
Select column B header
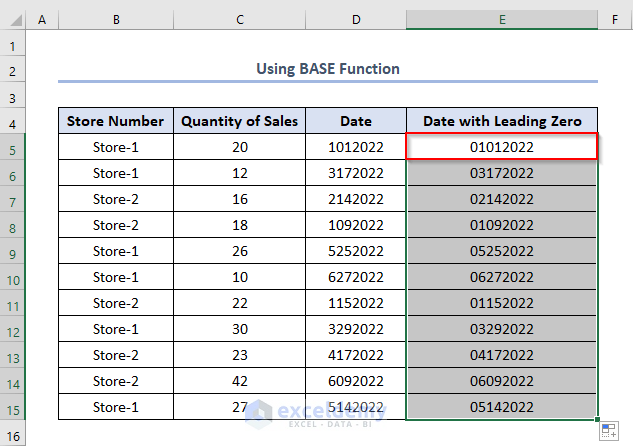tap(115, 19)
